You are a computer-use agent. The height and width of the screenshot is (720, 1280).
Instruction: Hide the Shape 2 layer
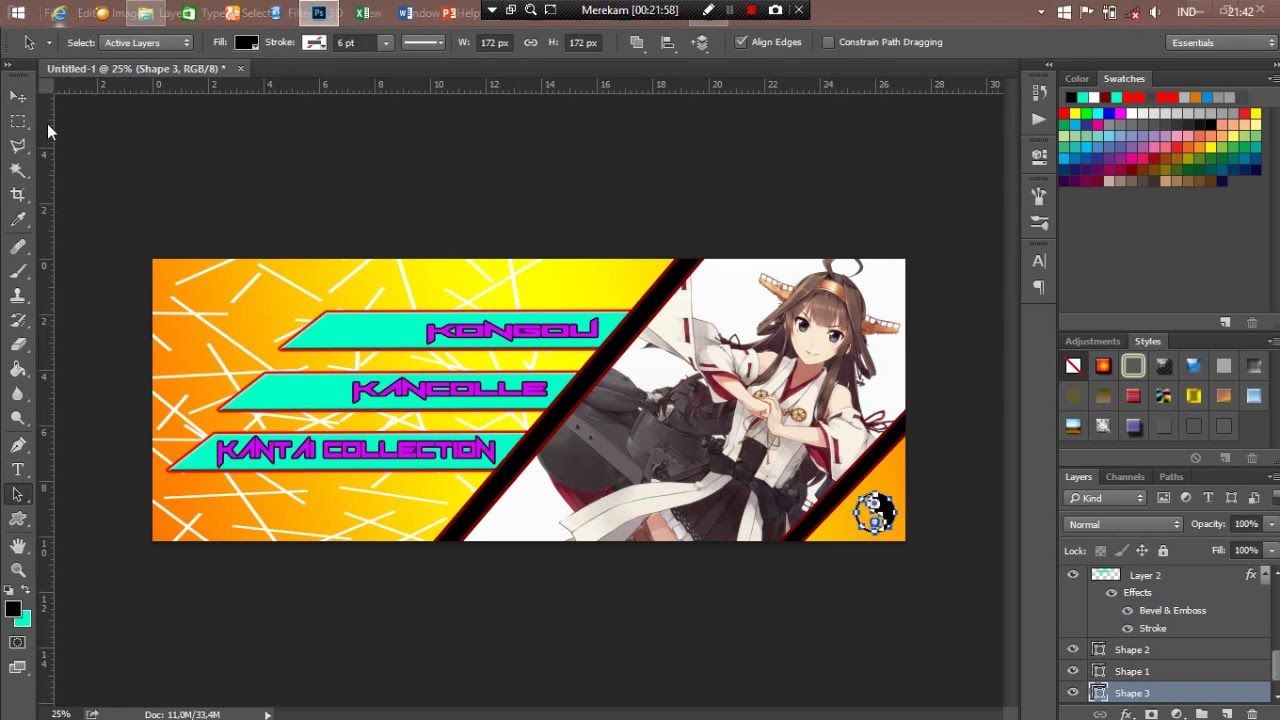click(x=1073, y=649)
